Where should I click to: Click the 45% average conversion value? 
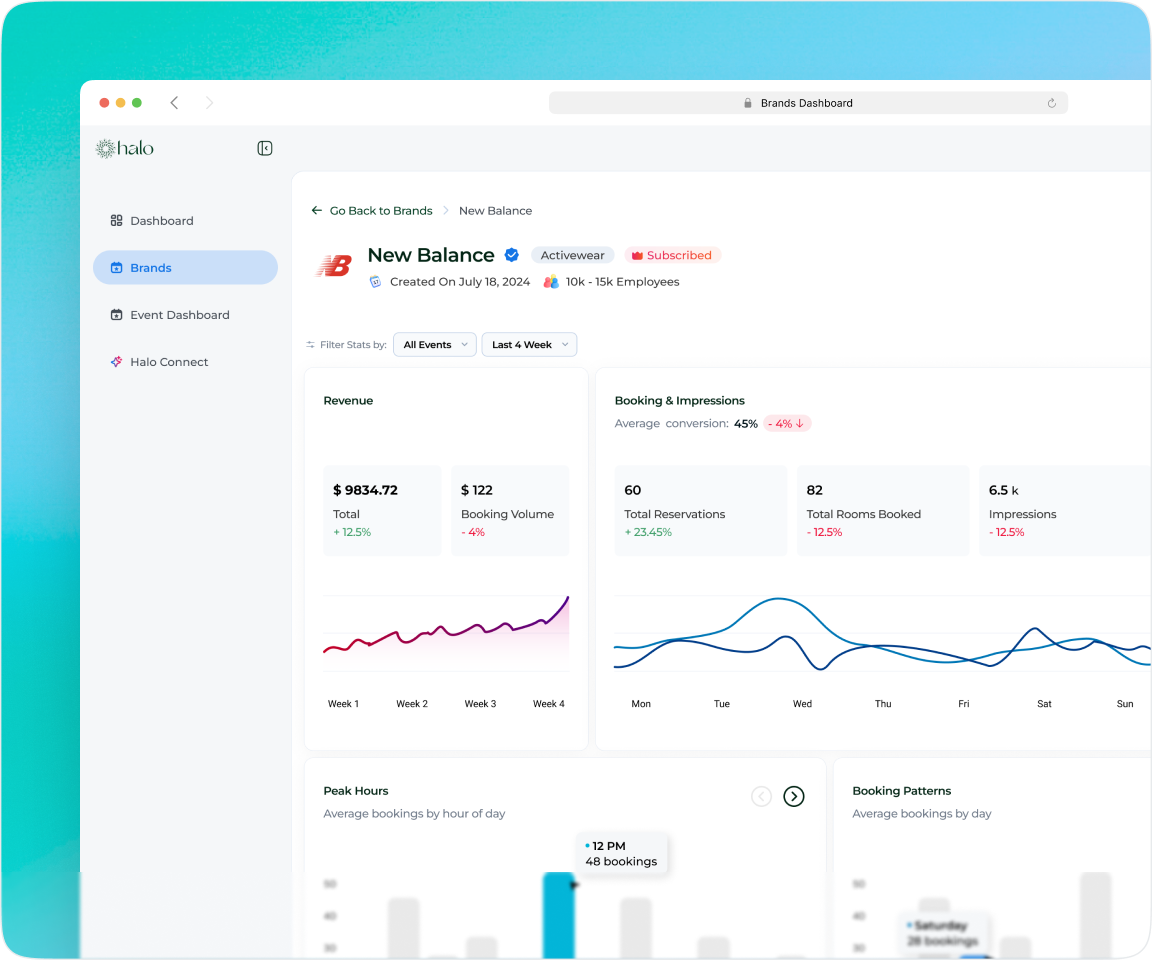(x=746, y=424)
